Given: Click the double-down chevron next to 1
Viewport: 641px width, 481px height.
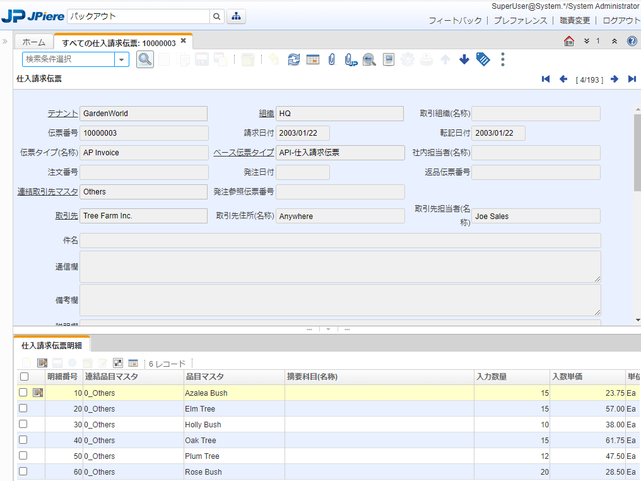Looking at the screenshot, I should coord(587,41).
